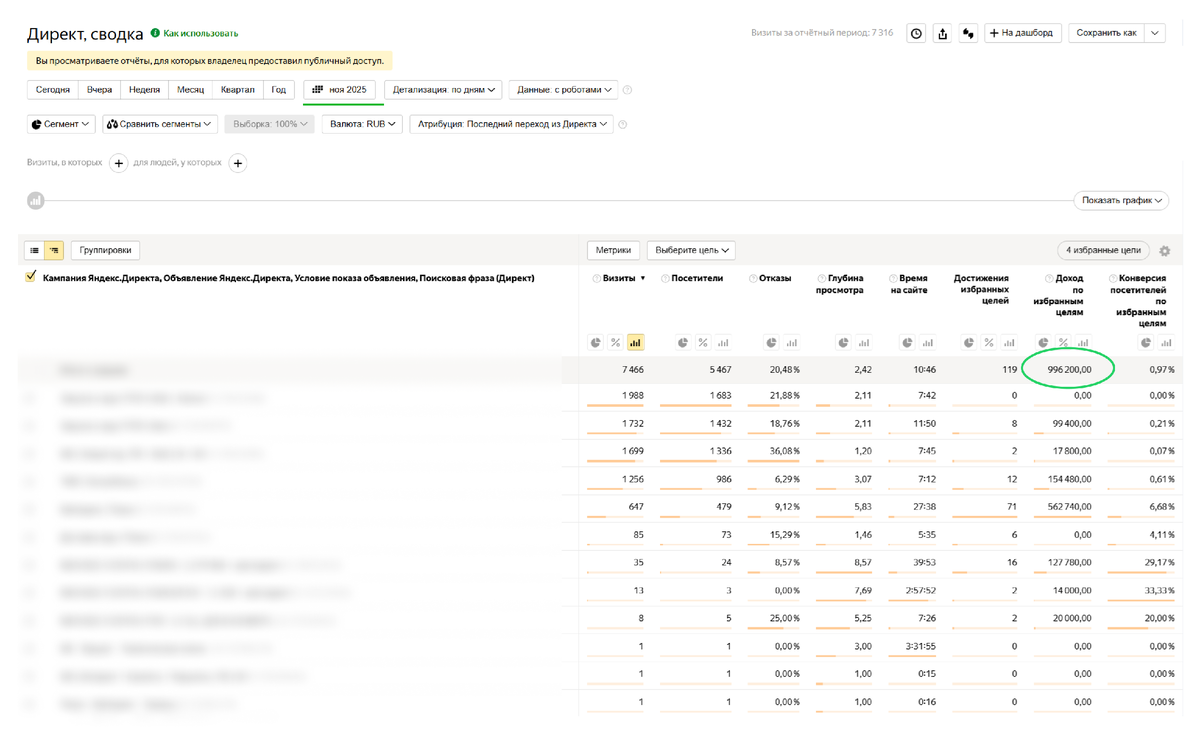Open the Сегмент dropdown
The image size is (1200, 736).
point(61,124)
